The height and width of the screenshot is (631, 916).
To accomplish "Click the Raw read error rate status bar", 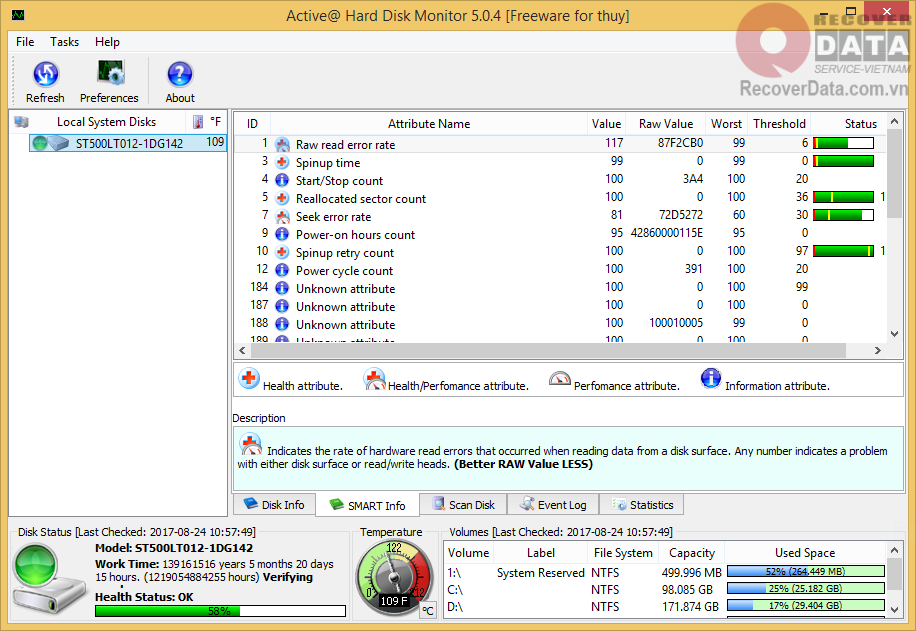I will click(x=844, y=143).
